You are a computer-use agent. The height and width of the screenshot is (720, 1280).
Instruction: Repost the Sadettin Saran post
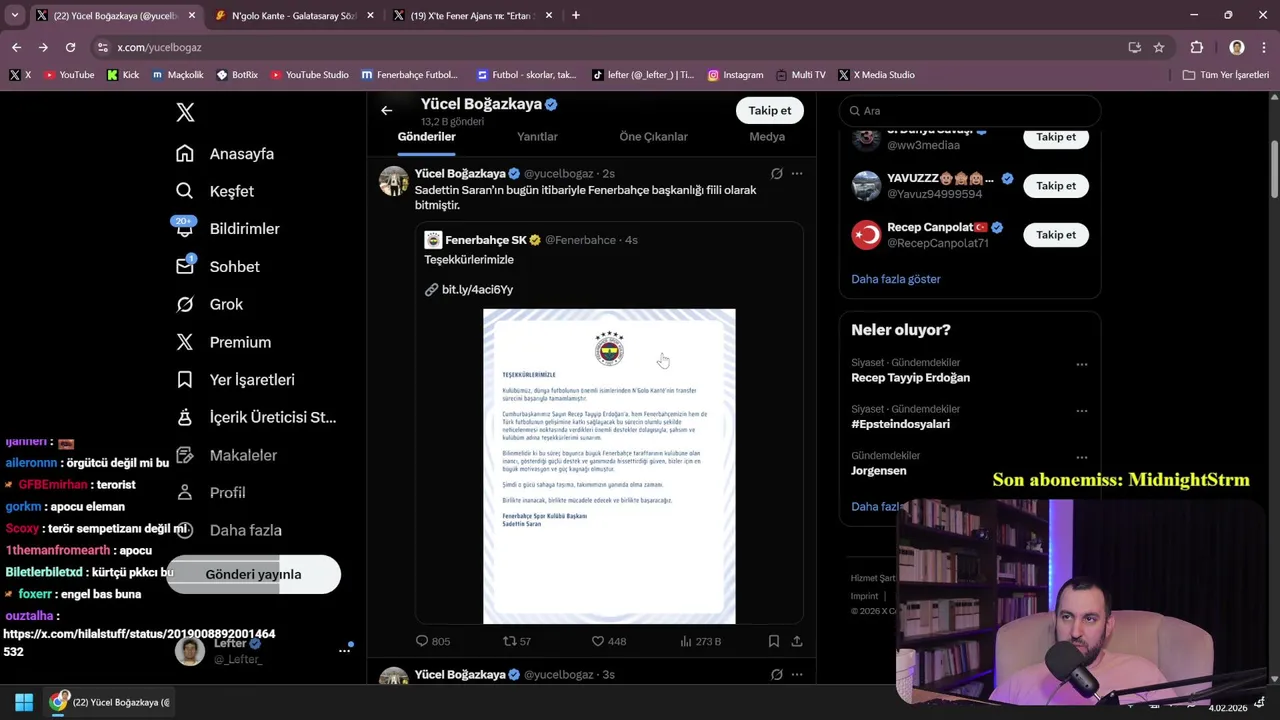pyautogui.click(x=516, y=641)
